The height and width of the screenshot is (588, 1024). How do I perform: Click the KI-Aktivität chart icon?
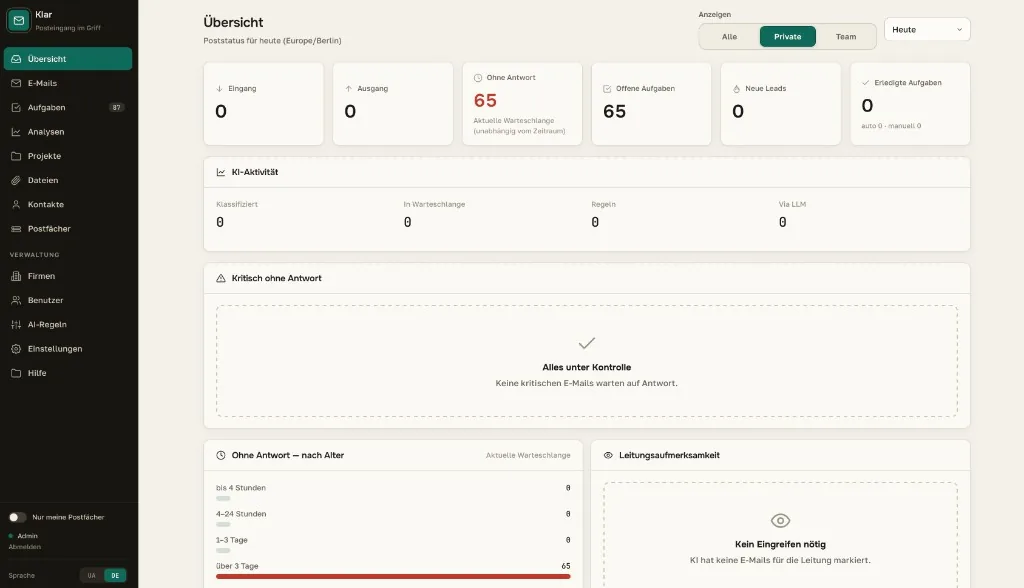[x=221, y=172]
